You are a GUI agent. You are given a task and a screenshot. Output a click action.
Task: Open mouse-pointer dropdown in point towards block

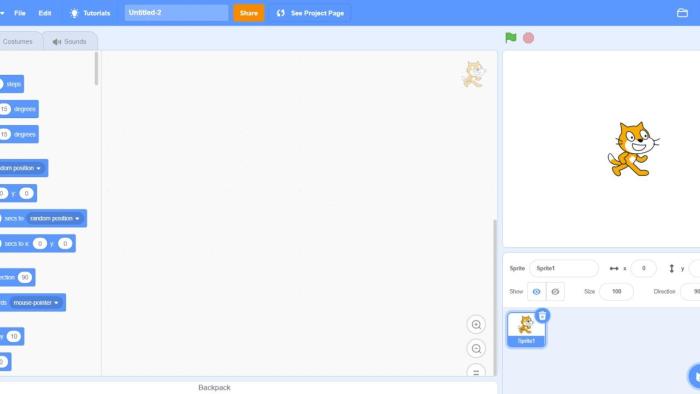pyautogui.click(x=36, y=303)
